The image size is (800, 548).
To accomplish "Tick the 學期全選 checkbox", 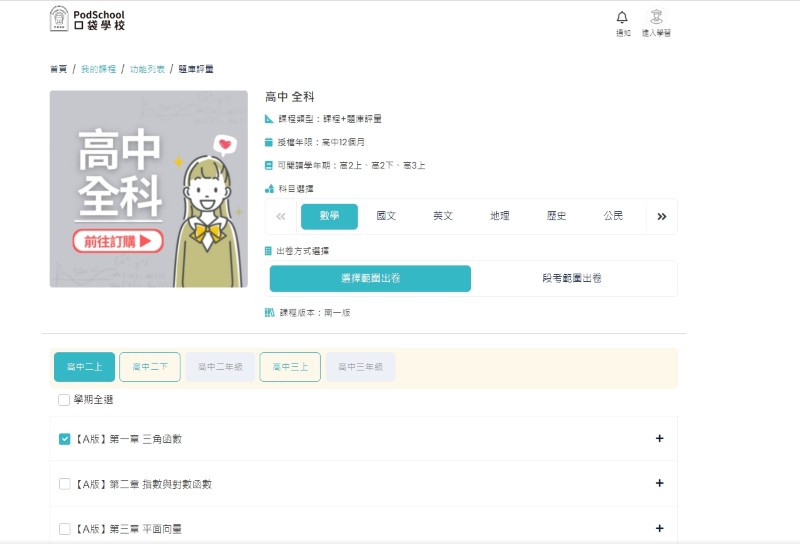I will [x=65, y=400].
